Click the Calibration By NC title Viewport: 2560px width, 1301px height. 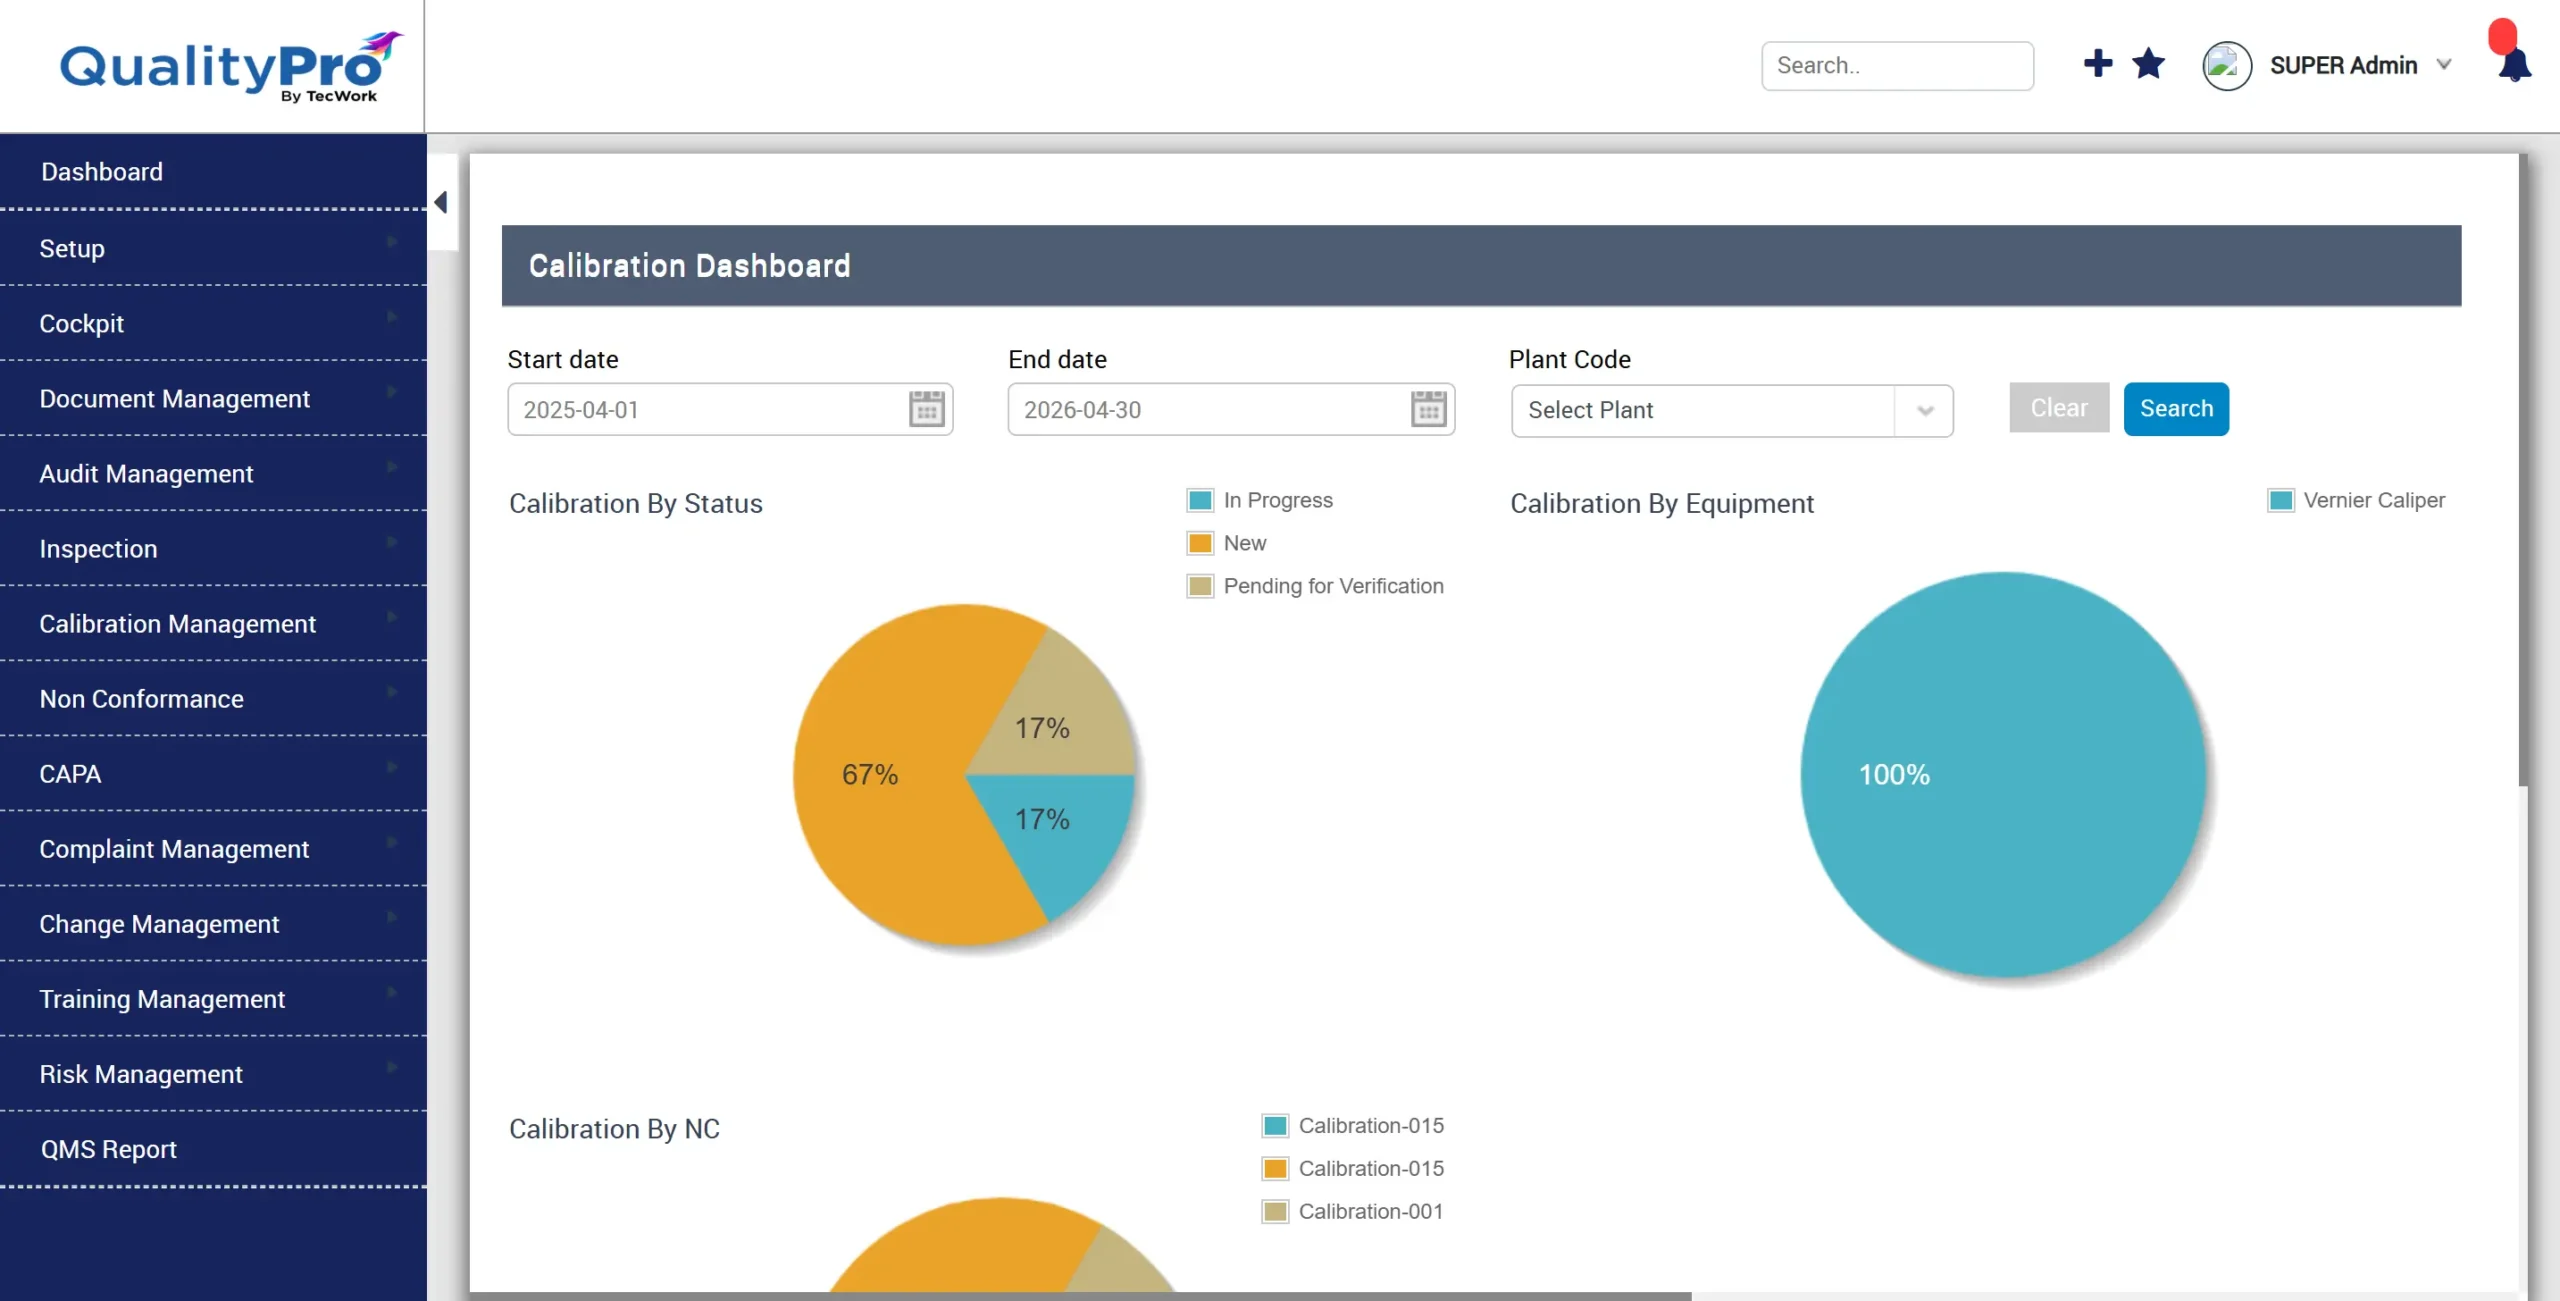(614, 1129)
